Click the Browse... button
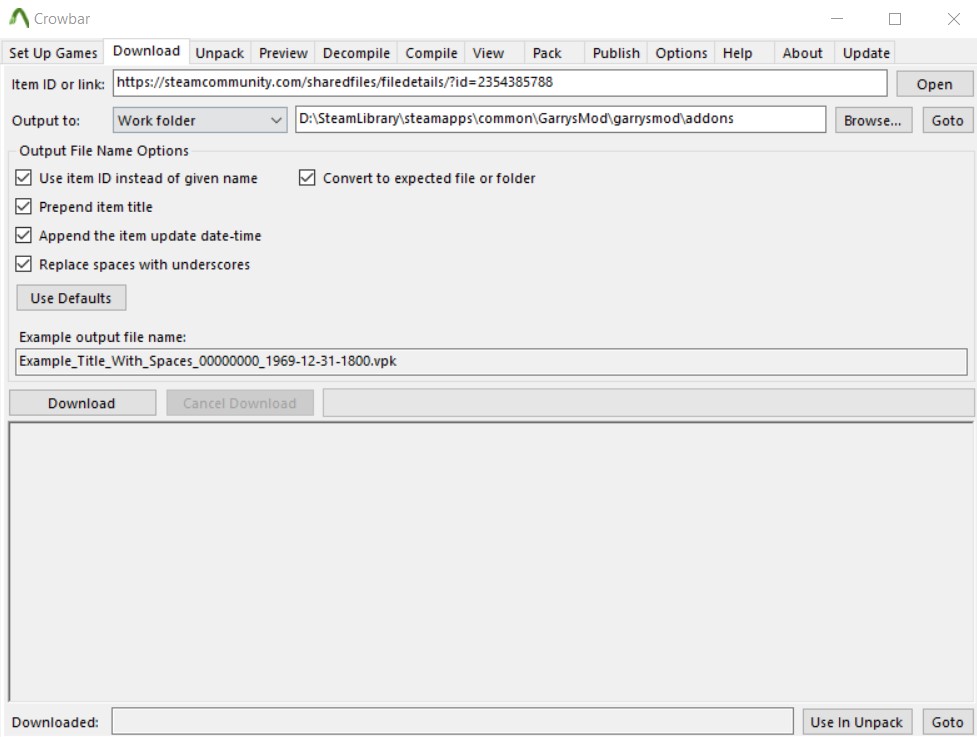The width and height of the screenshot is (977, 737). [873, 120]
